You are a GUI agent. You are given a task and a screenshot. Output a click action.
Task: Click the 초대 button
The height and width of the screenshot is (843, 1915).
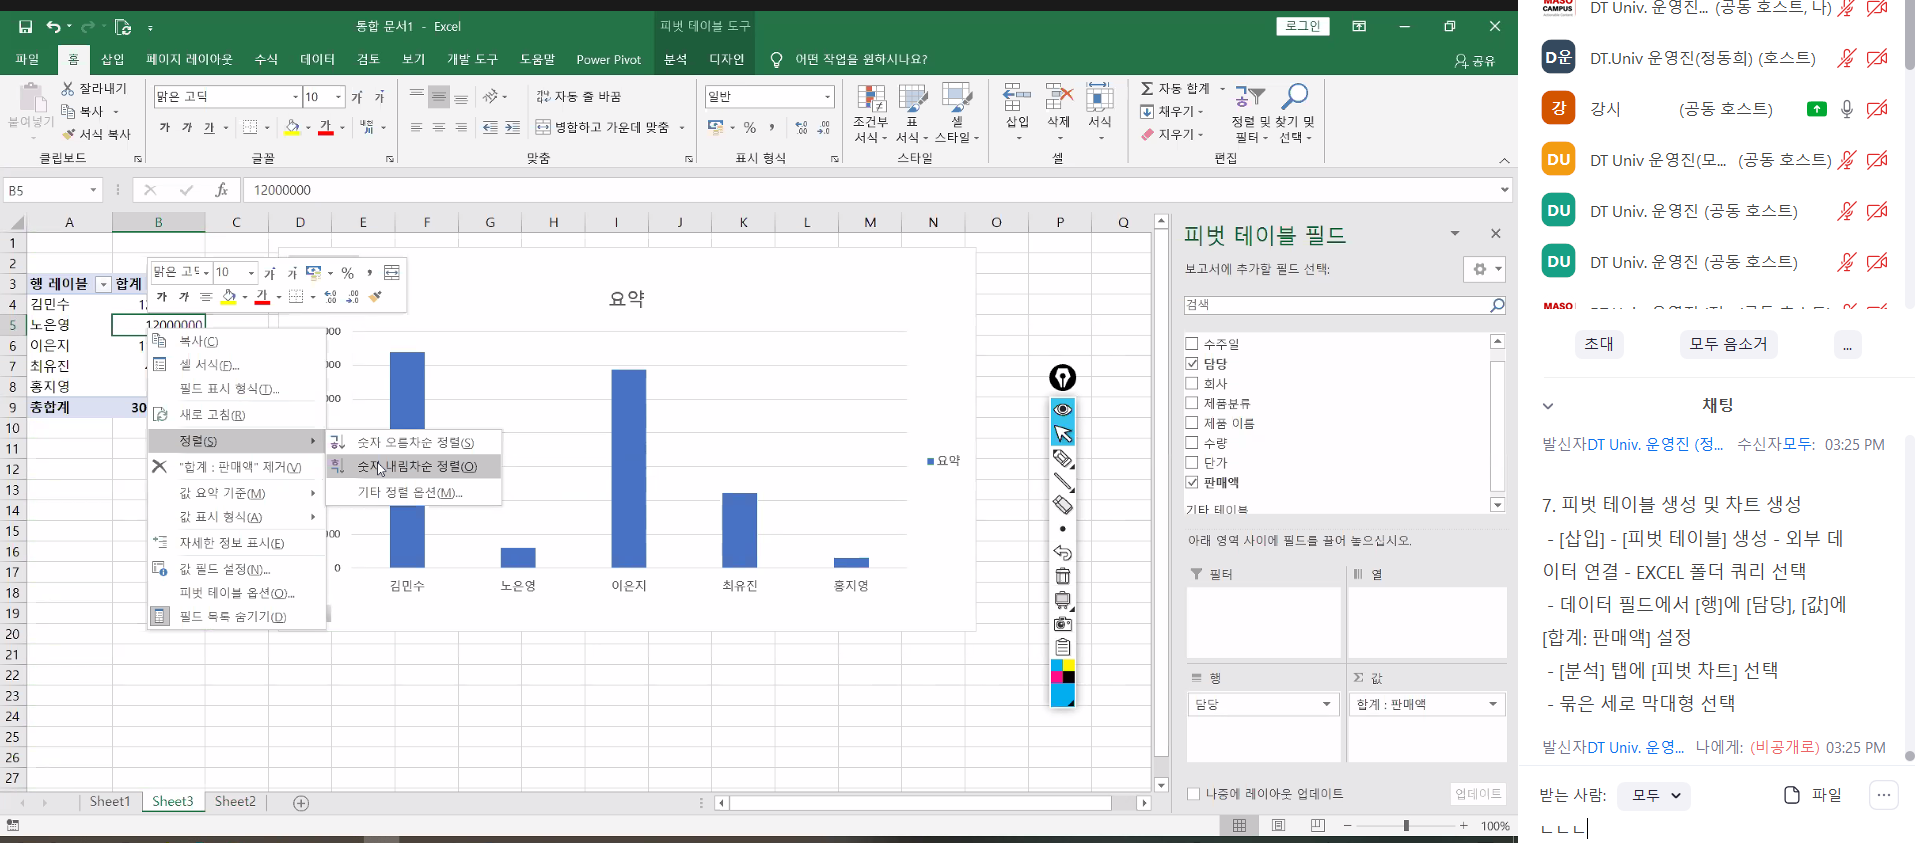pyautogui.click(x=1598, y=344)
